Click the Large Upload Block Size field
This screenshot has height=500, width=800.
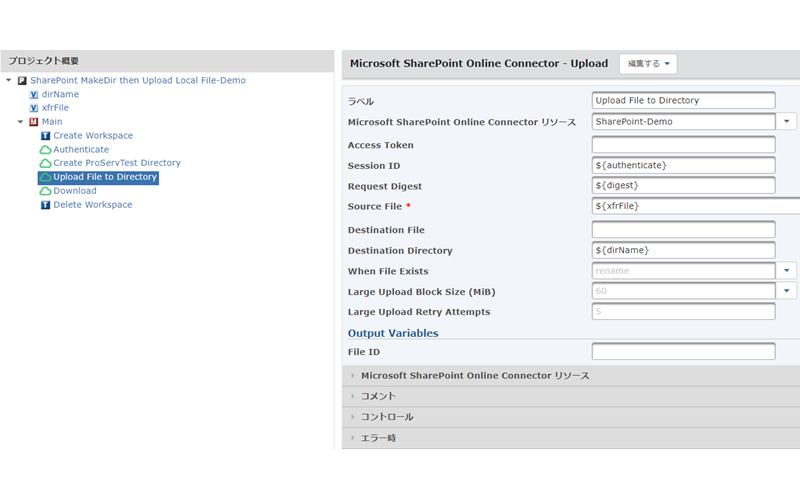(683, 291)
